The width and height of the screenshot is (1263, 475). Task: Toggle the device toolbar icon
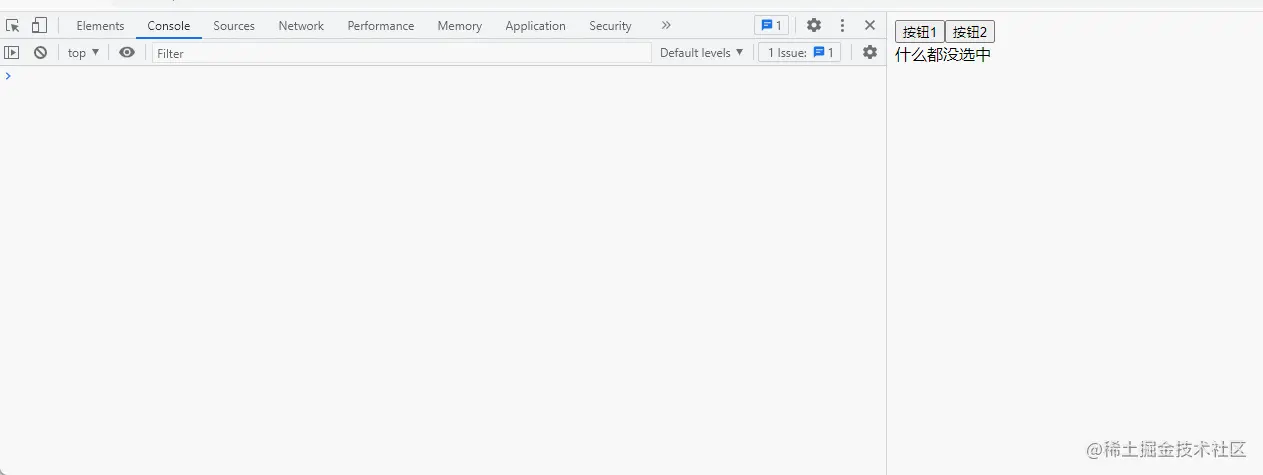[39, 26]
